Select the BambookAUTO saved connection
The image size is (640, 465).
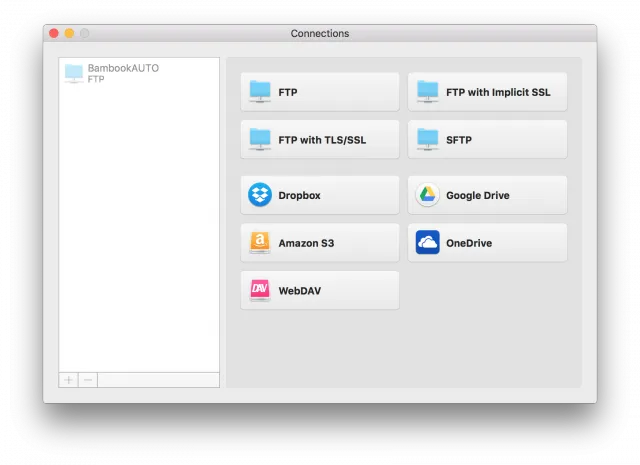pyautogui.click(x=139, y=73)
